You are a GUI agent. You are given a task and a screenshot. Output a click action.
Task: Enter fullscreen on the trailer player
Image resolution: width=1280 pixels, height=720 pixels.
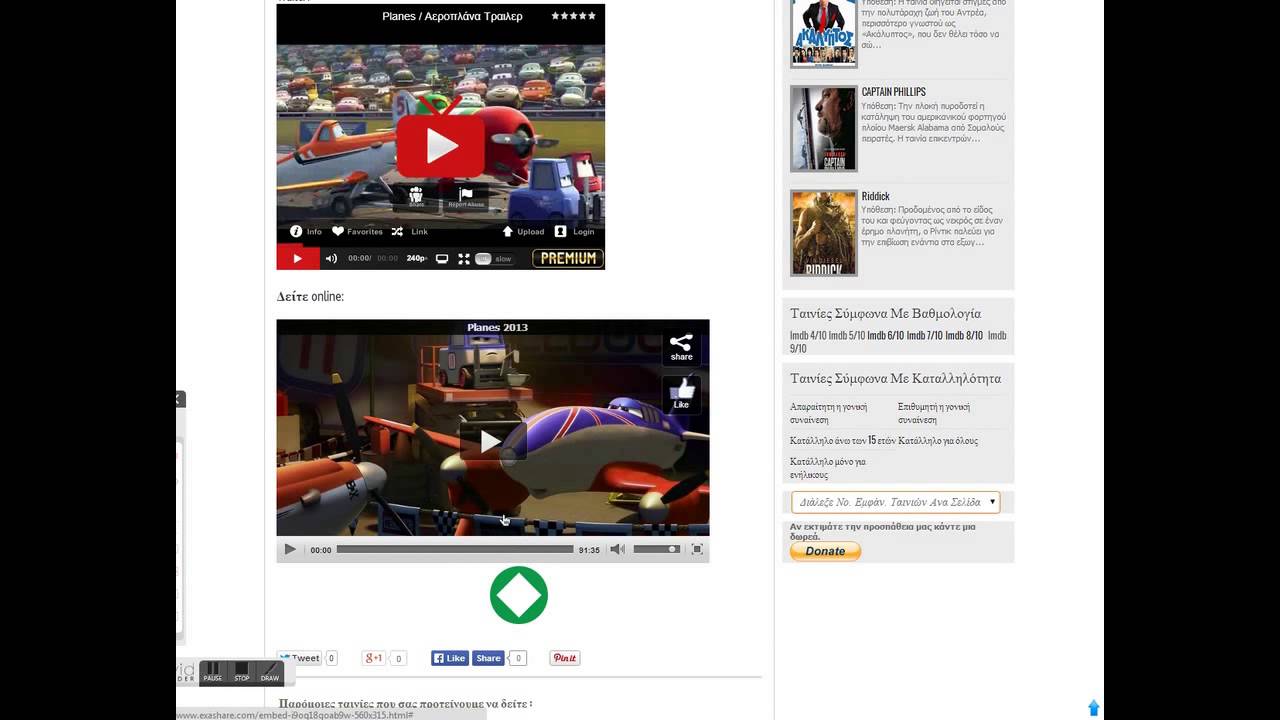pyautogui.click(x=464, y=258)
